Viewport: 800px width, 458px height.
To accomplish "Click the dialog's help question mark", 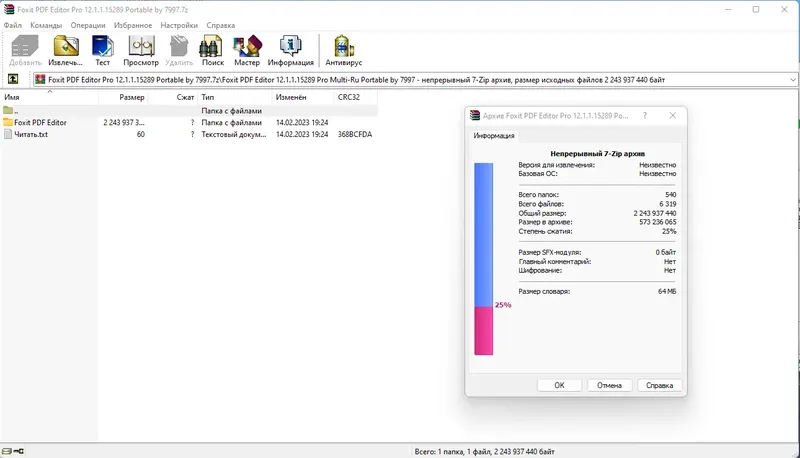I will pos(645,116).
